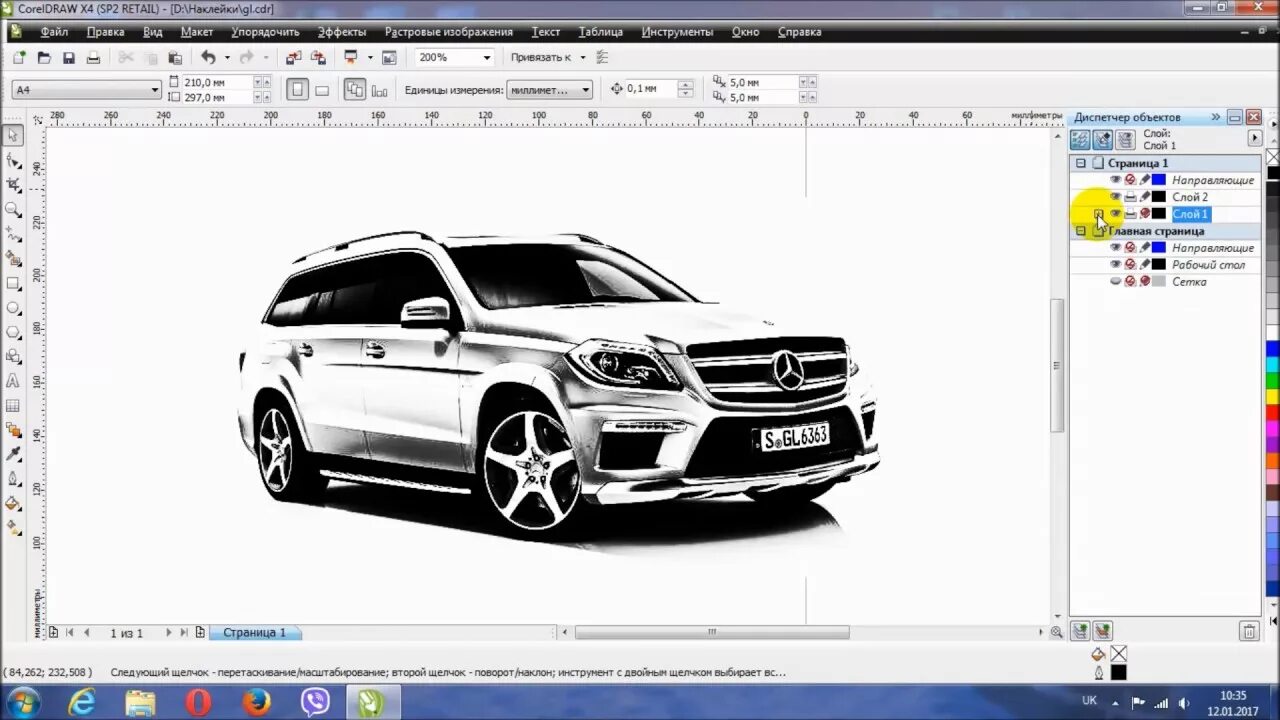
Task: Toggle Edit Across Layers button
Action: [x=1103, y=140]
